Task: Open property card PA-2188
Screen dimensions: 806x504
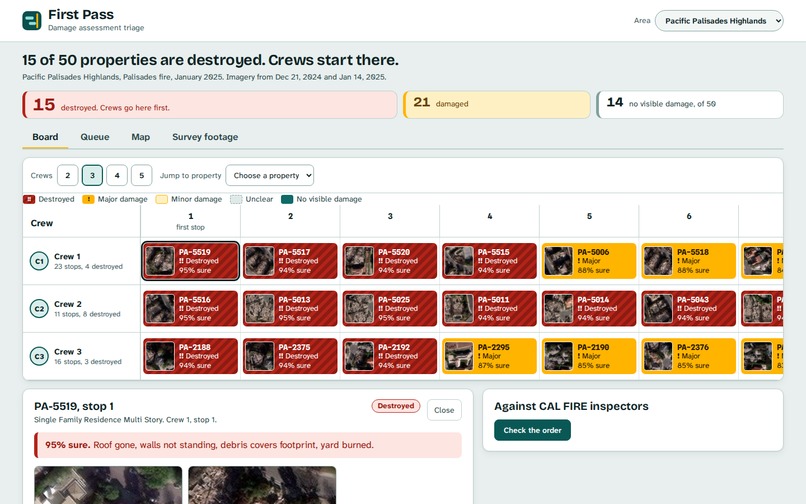Action: pos(190,356)
